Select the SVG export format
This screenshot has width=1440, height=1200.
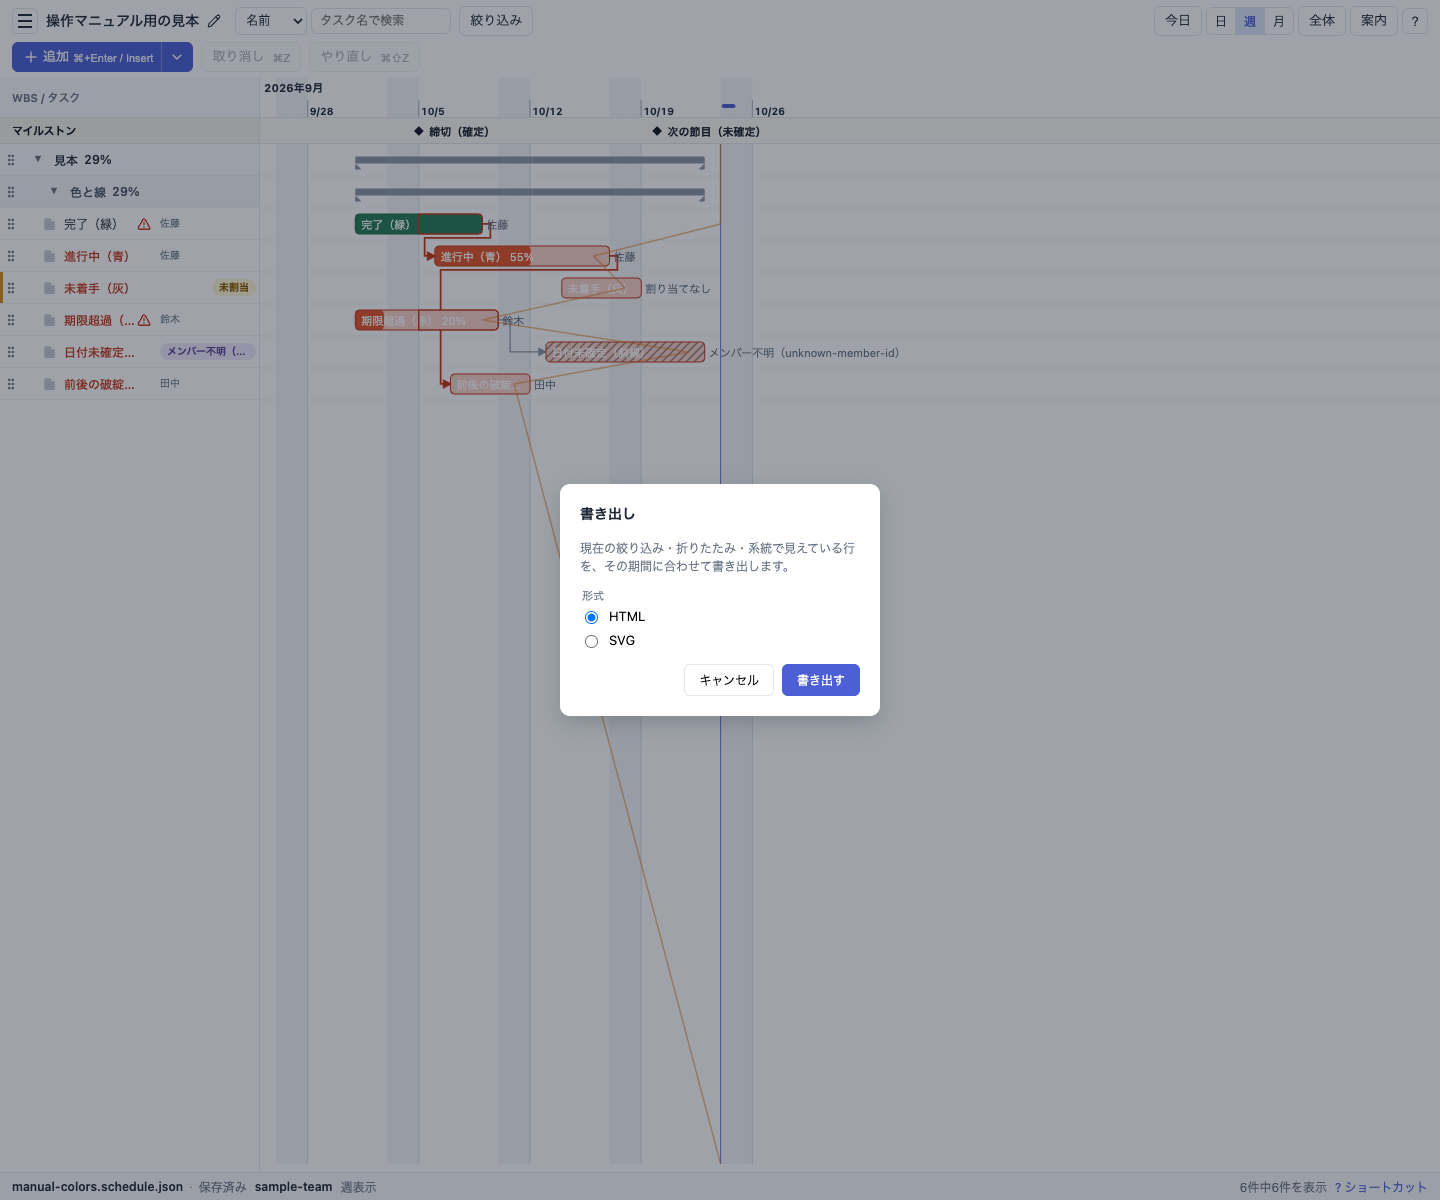coord(592,641)
